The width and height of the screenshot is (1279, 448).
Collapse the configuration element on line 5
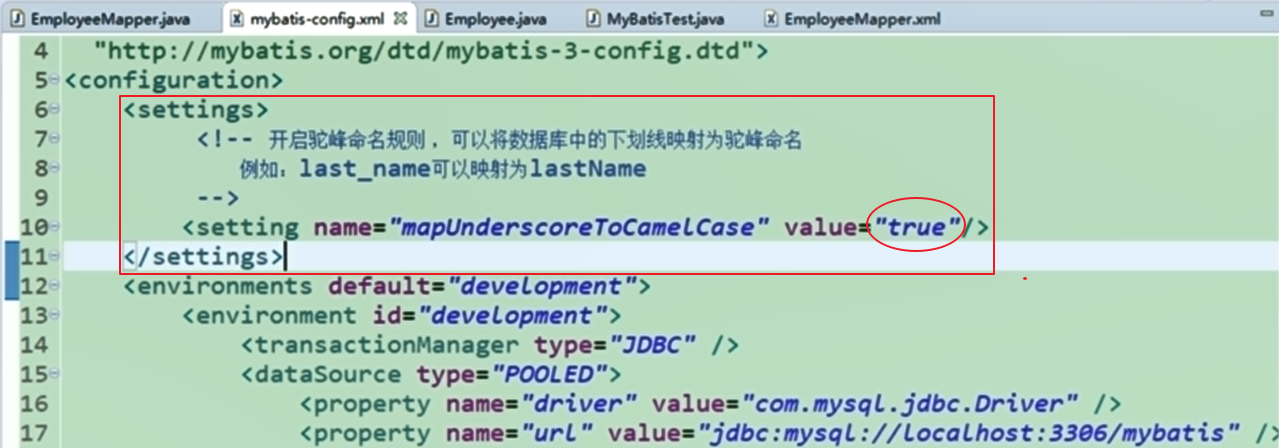click(55, 79)
